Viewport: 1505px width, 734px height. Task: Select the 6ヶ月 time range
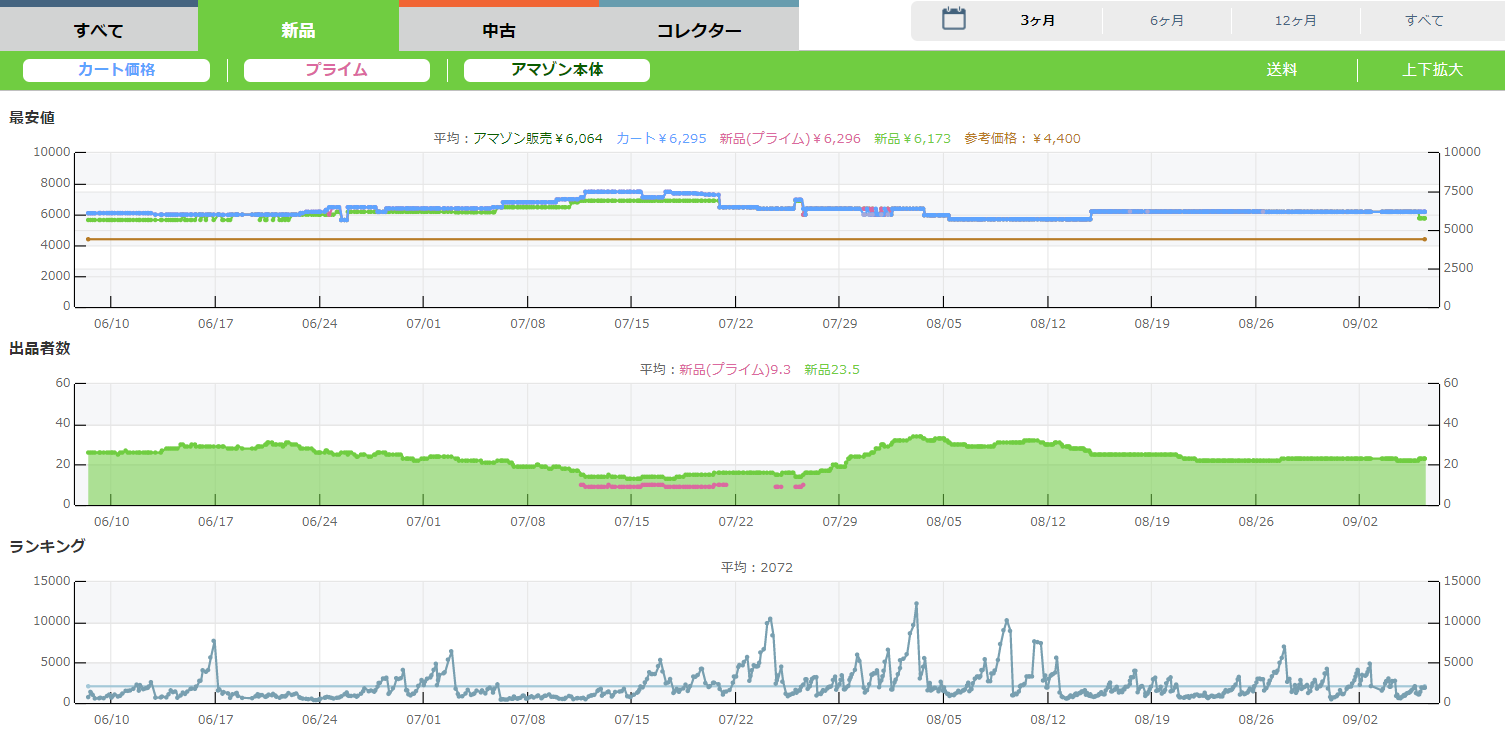click(x=1166, y=21)
